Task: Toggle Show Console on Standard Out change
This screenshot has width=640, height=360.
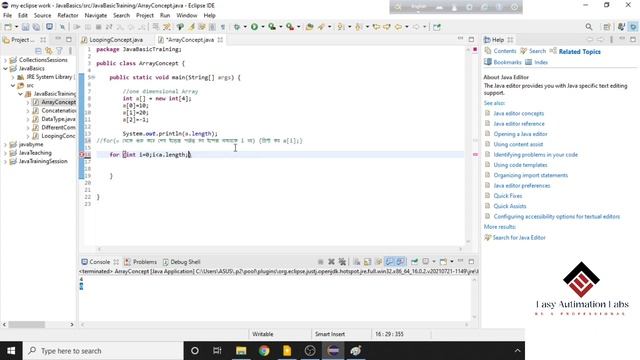Action: (x=389, y=262)
